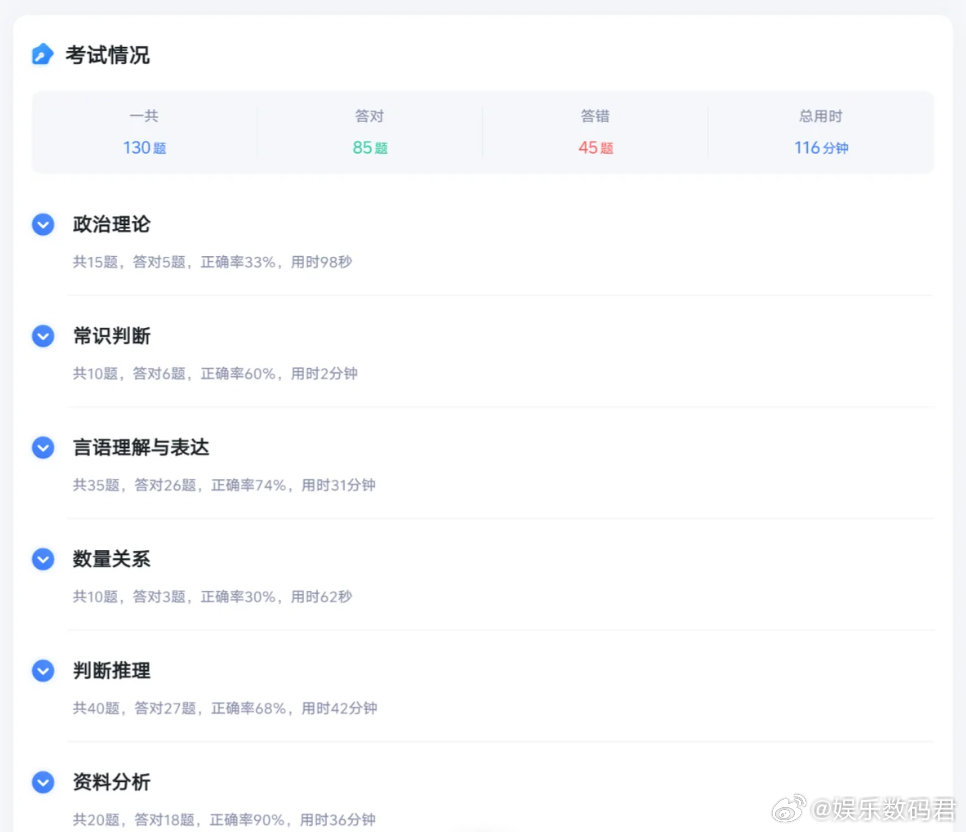
Task: Click the blue arrow icon for 政治理论
Action: 42,224
